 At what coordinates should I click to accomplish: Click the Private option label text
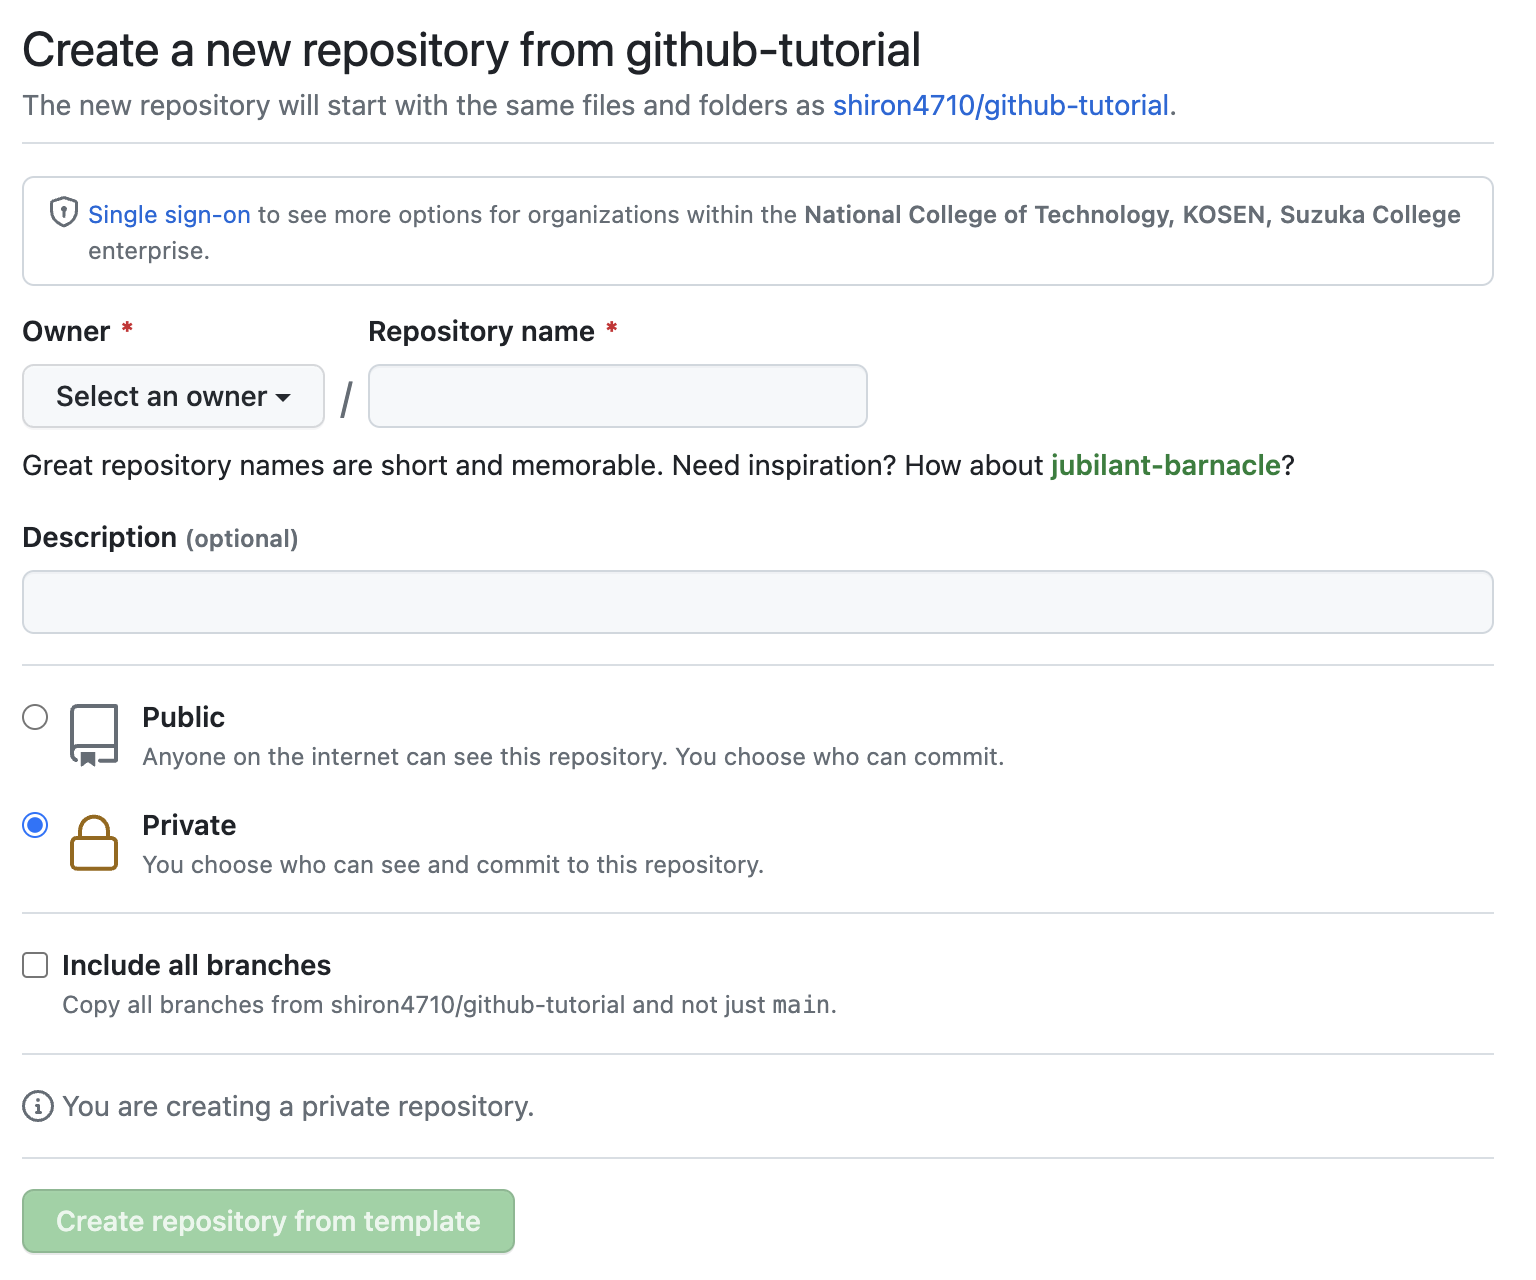point(189,825)
